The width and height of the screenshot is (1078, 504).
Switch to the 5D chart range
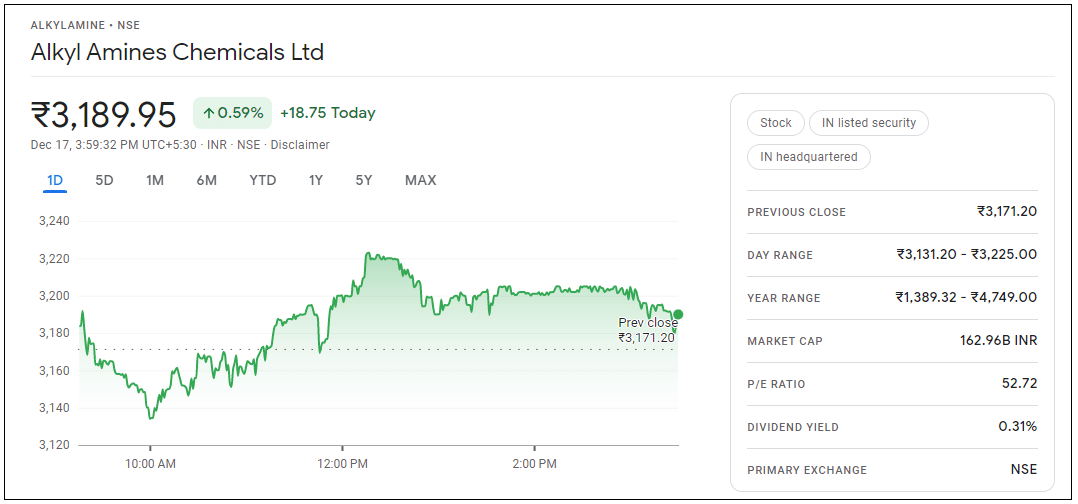[104, 181]
